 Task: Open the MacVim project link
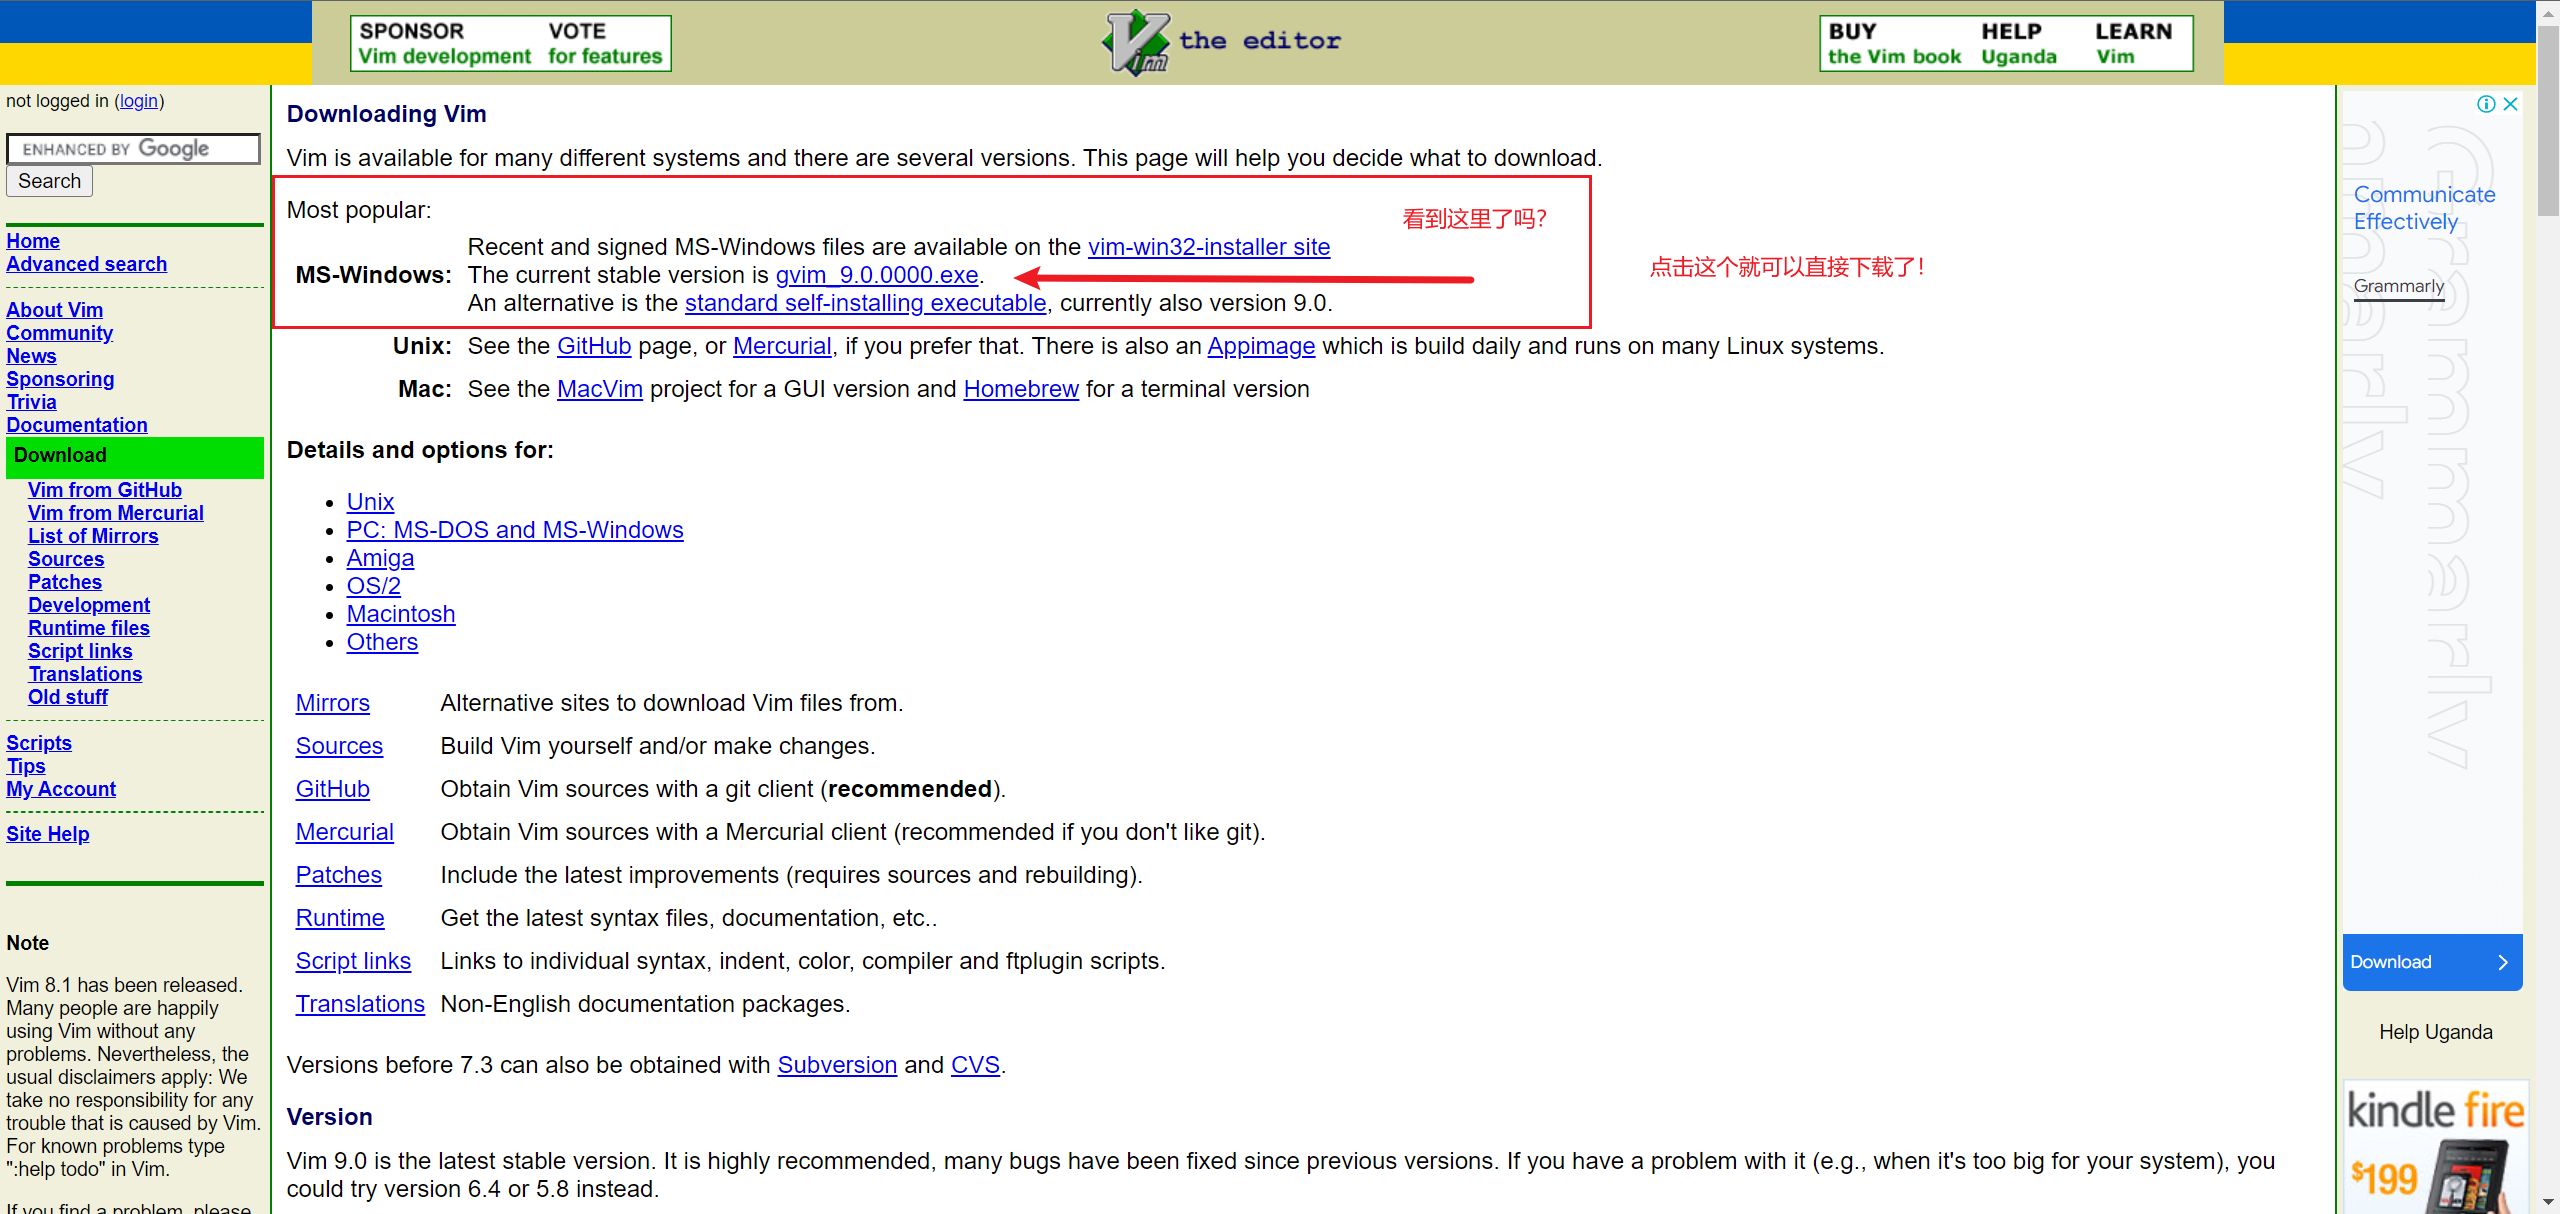pyautogui.click(x=599, y=389)
